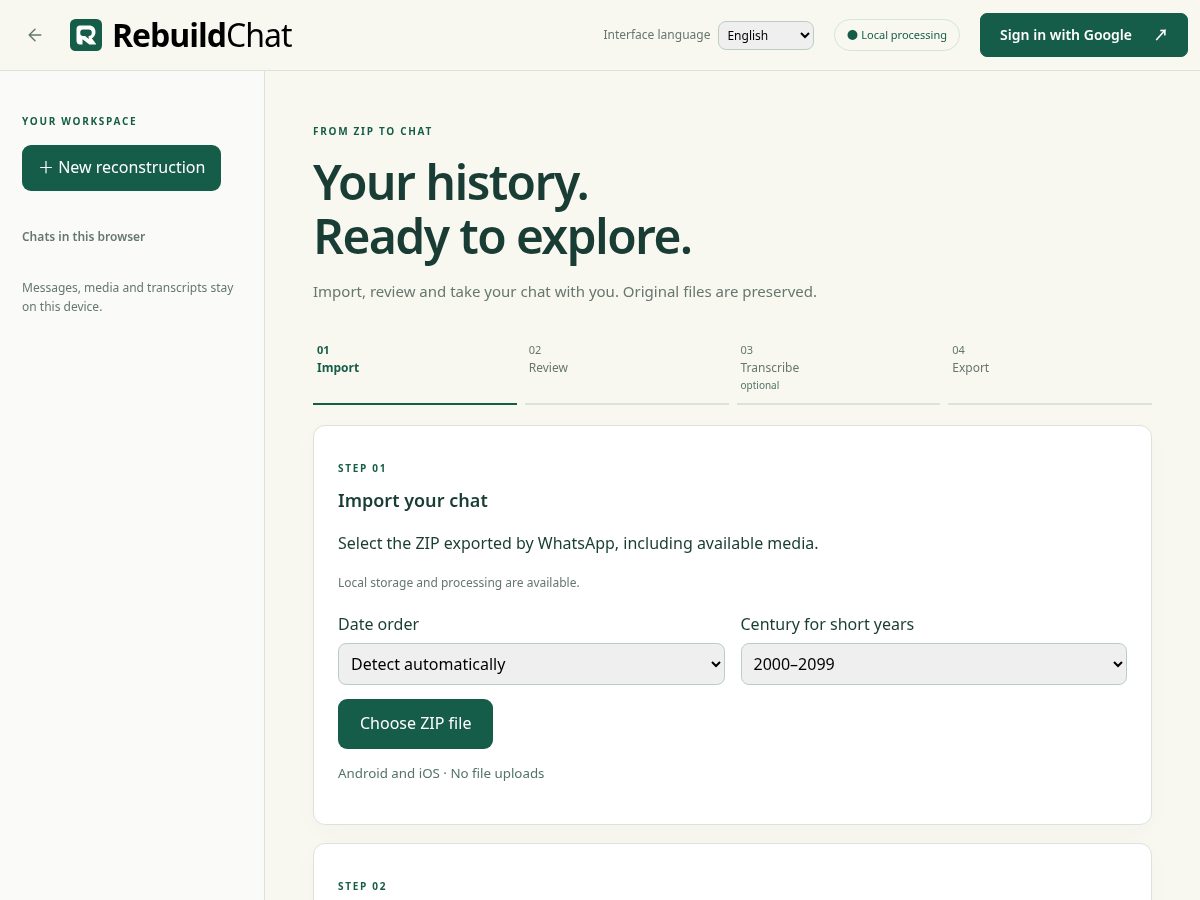Click 'Local storage and processing are available.' text
The width and height of the screenshot is (1200, 900).
(x=458, y=582)
